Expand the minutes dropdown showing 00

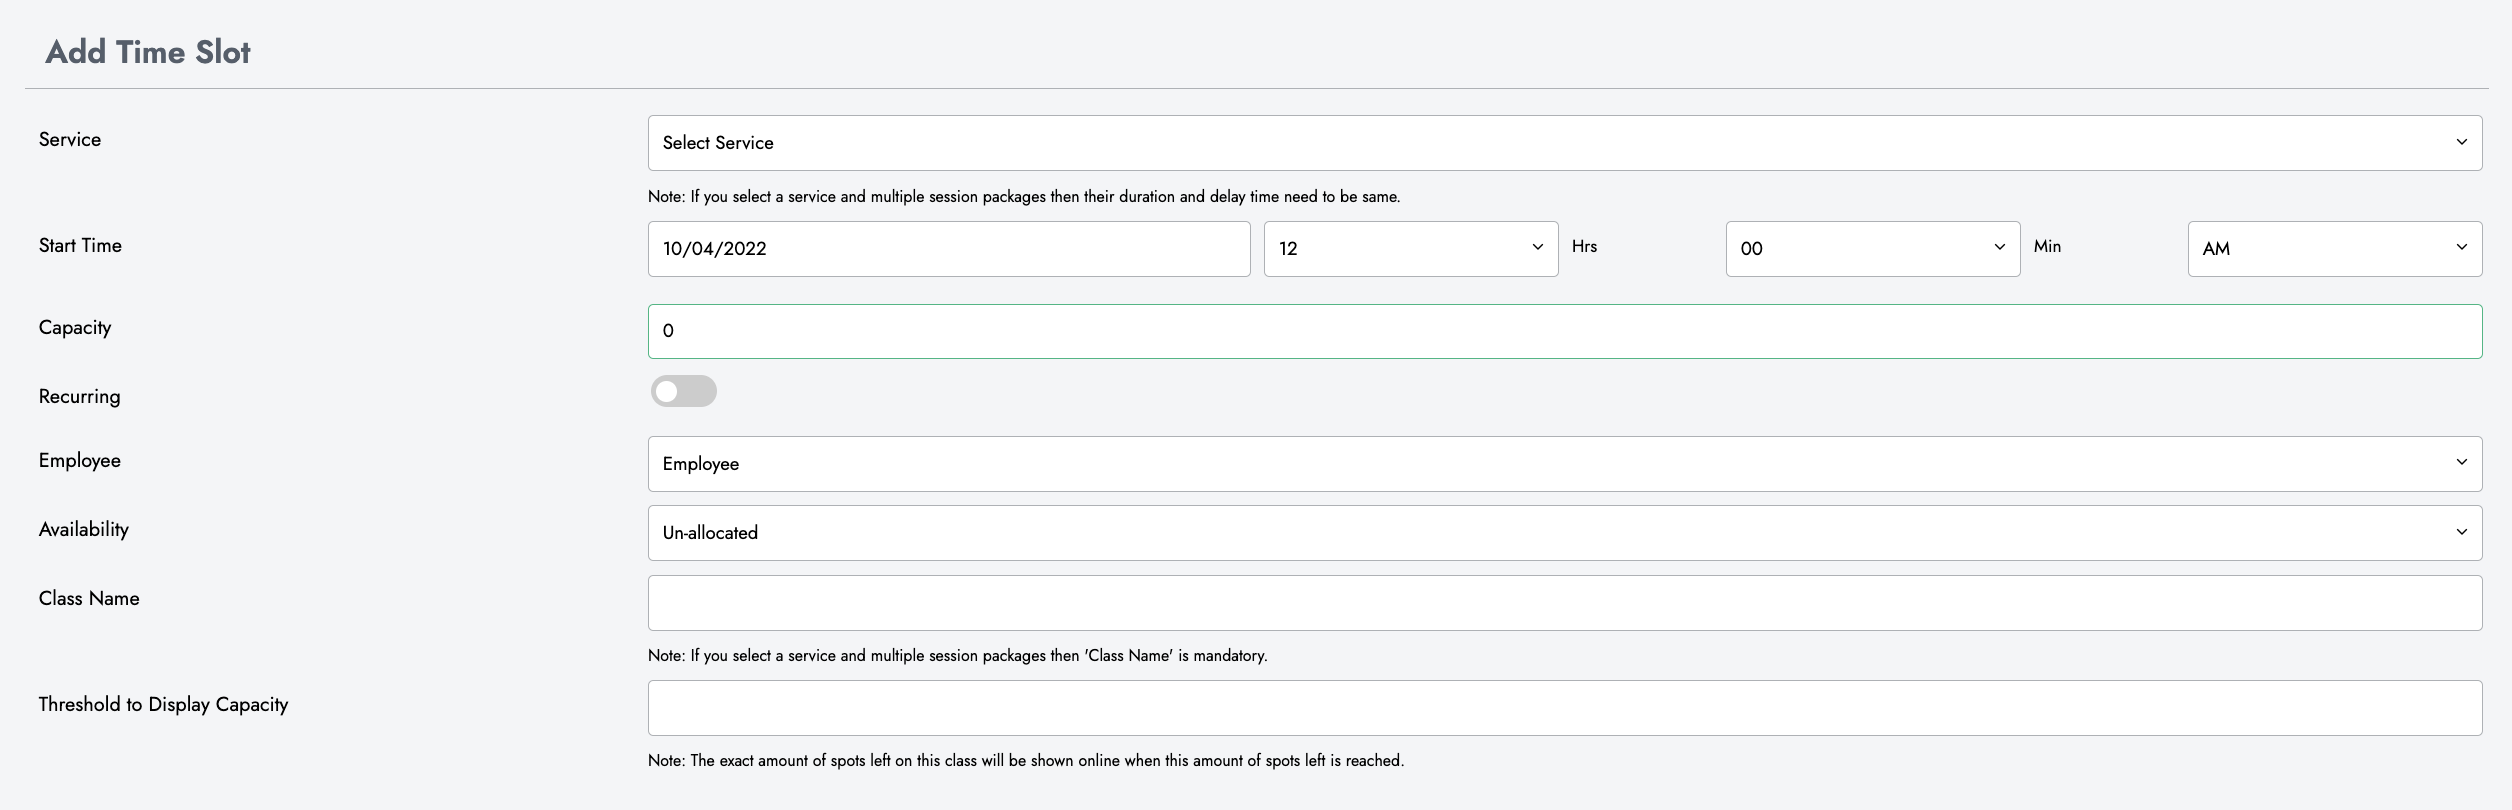(1872, 249)
